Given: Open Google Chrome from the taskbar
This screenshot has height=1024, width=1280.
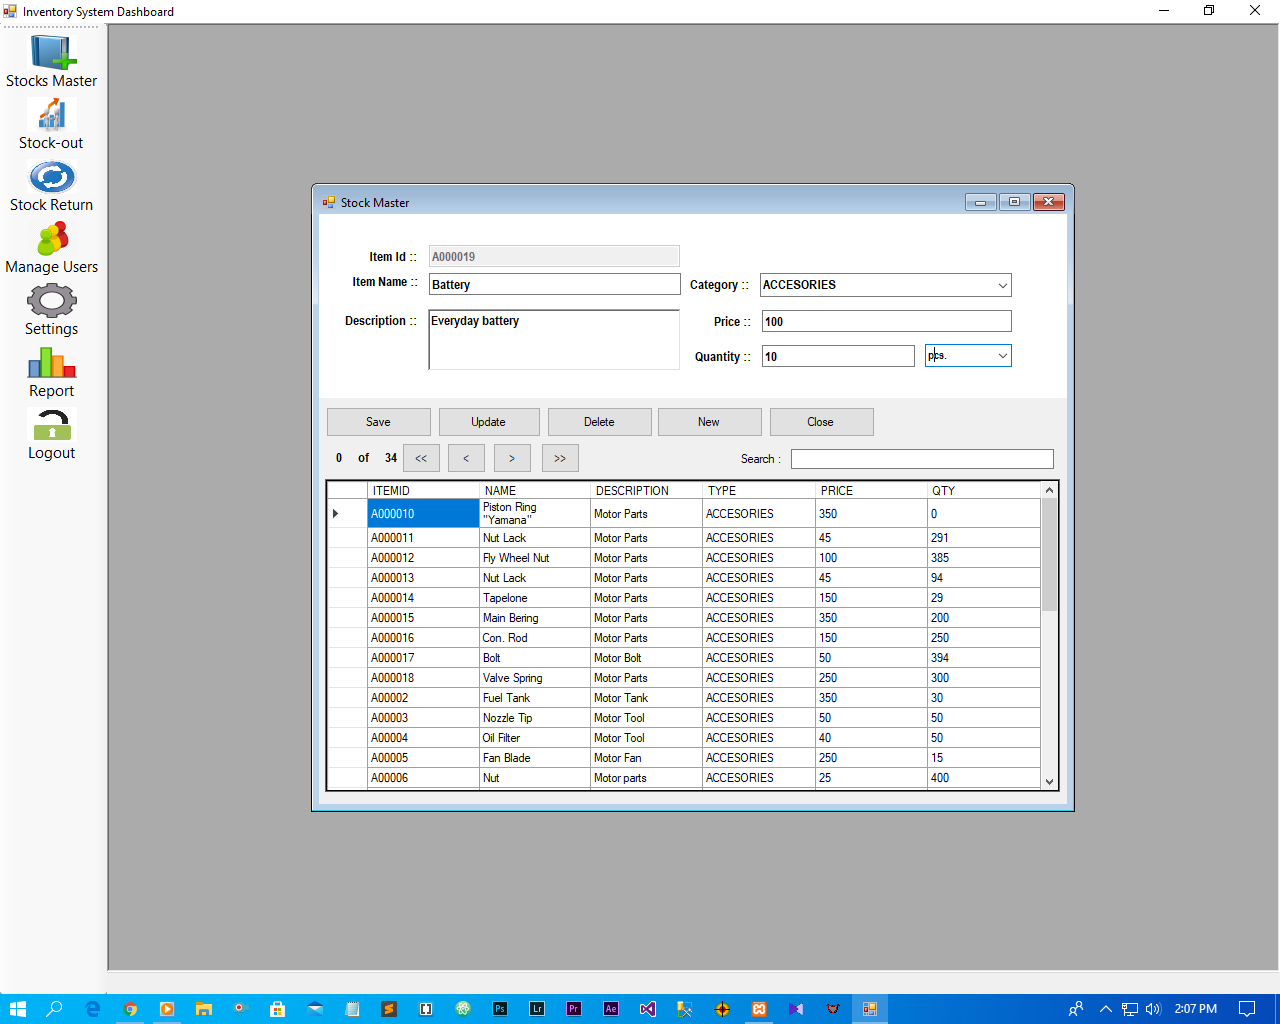Looking at the screenshot, I should 130,1008.
